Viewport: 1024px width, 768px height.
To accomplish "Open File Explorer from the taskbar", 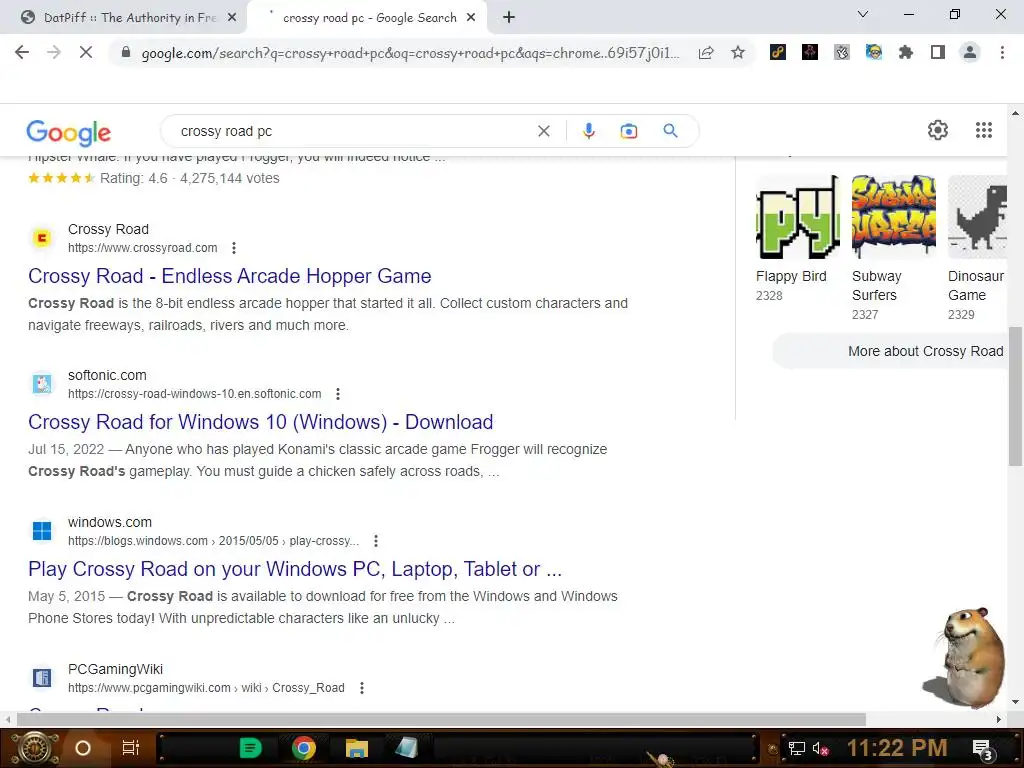I will 357,748.
